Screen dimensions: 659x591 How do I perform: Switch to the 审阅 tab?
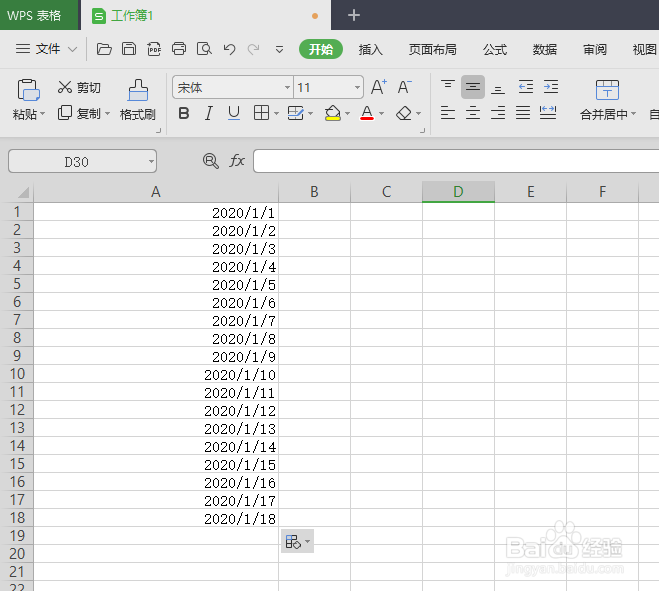tap(595, 50)
